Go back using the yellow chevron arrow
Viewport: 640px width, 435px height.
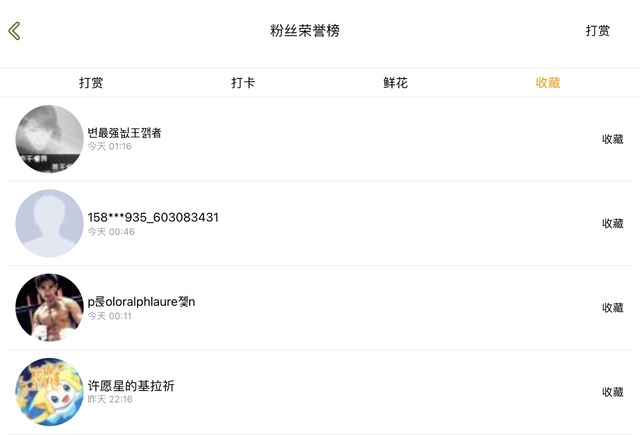(14, 31)
